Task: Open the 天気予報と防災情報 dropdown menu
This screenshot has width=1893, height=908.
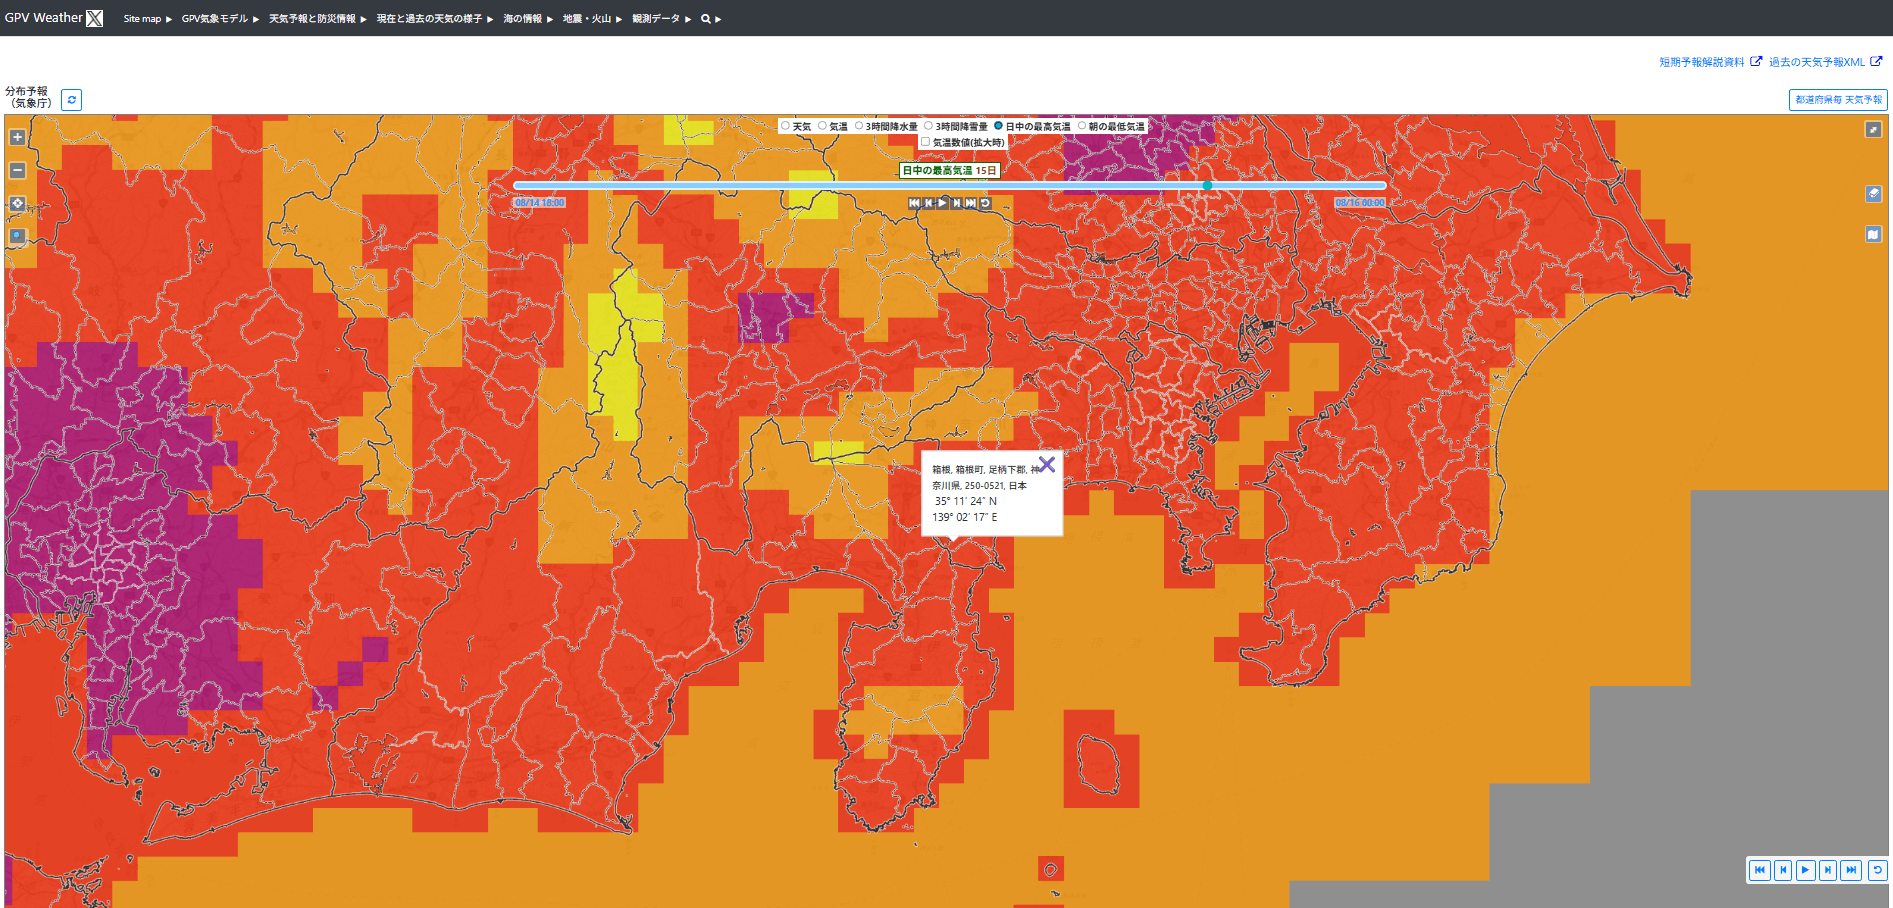Action: click(x=317, y=19)
